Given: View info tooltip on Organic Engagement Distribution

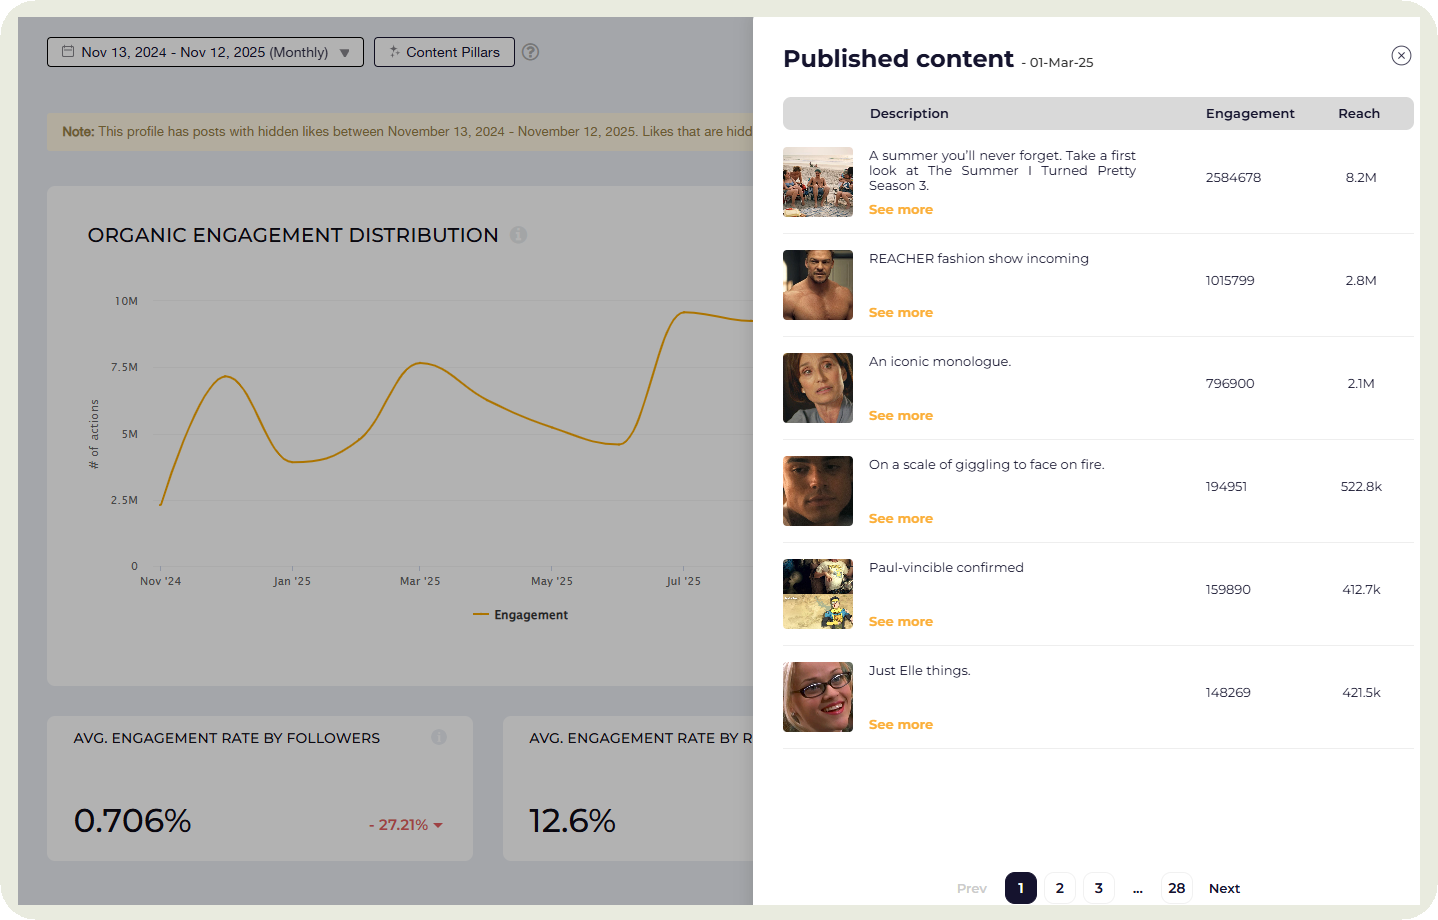Looking at the screenshot, I should pos(519,234).
